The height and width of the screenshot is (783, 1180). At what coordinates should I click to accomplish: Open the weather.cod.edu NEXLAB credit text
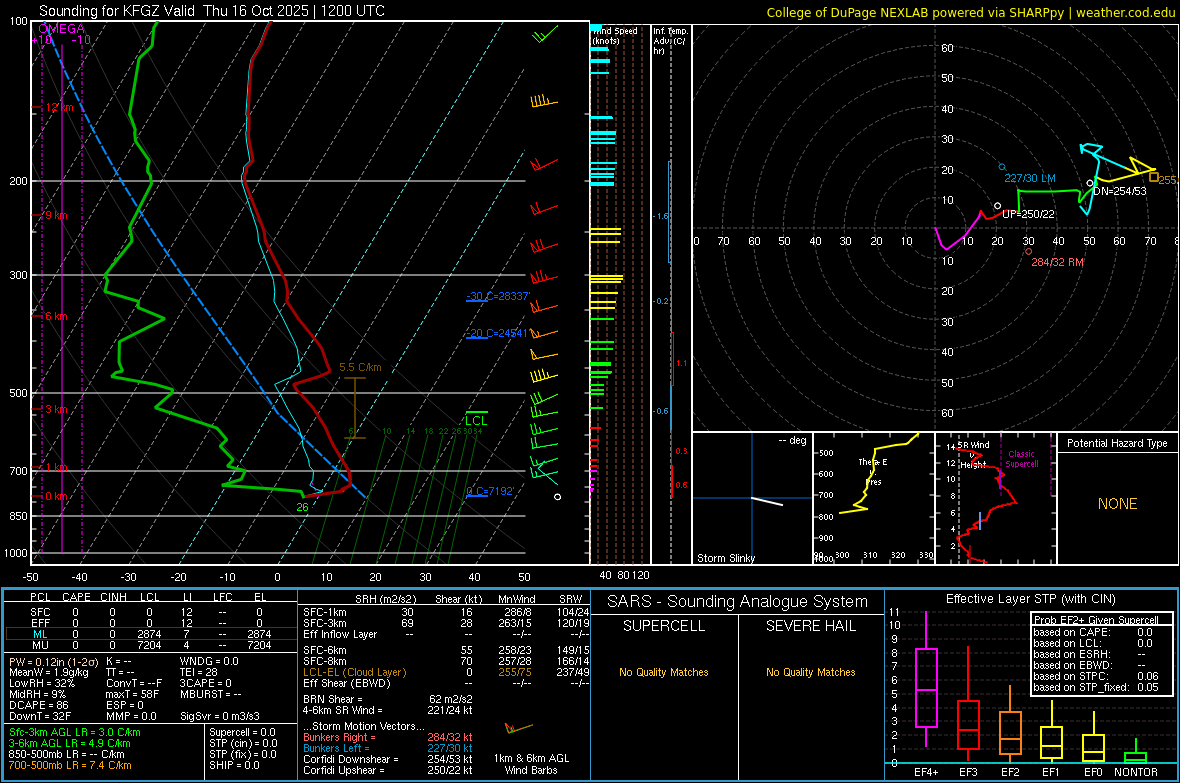[971, 12]
